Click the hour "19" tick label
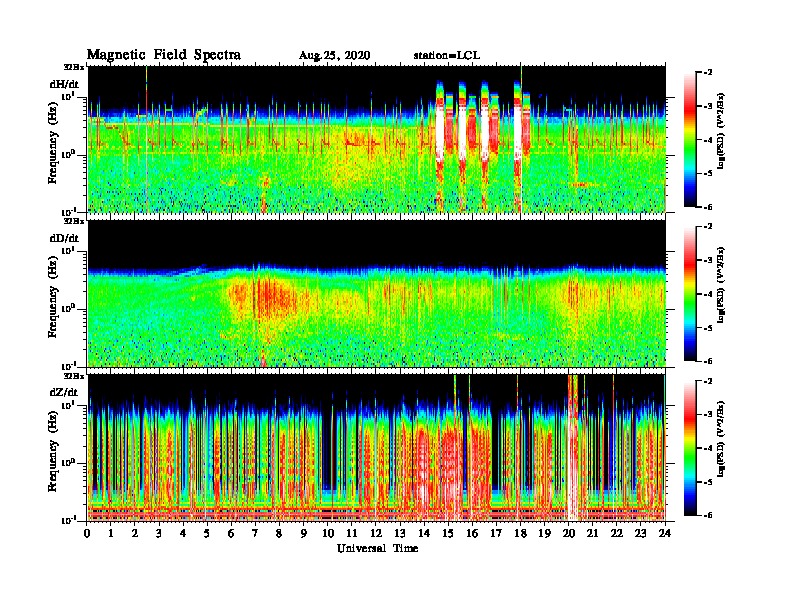 (544, 533)
